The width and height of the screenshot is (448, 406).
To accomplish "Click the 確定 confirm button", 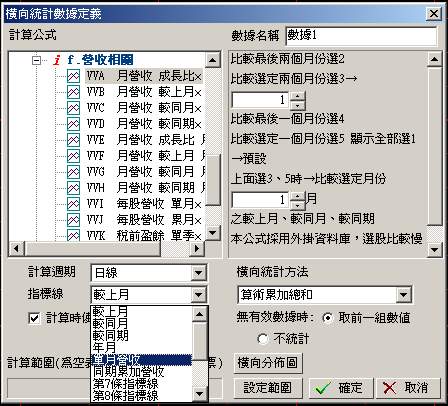I will (341, 388).
